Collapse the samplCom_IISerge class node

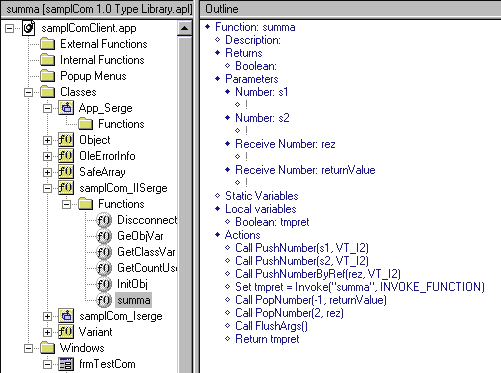[48, 188]
